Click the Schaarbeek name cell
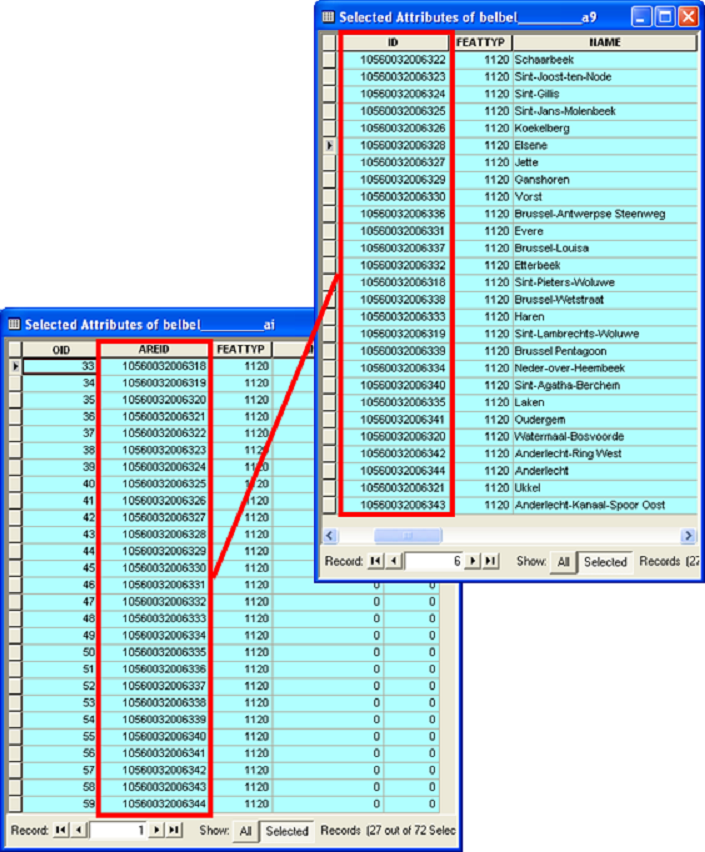 tap(605, 60)
